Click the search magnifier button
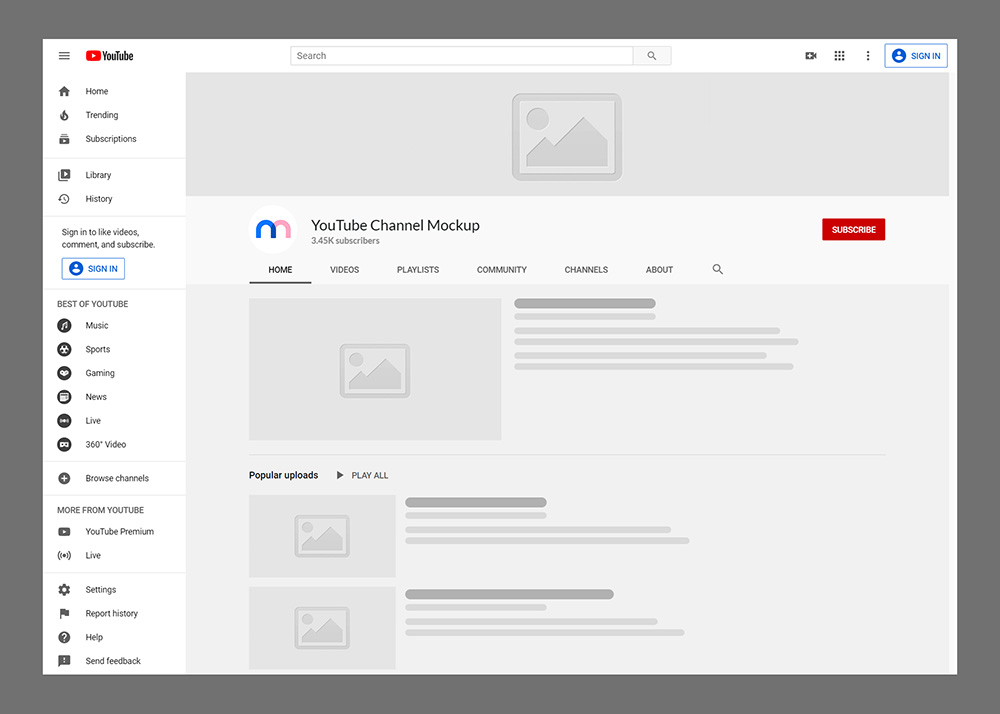The image size is (1000, 714). point(652,56)
